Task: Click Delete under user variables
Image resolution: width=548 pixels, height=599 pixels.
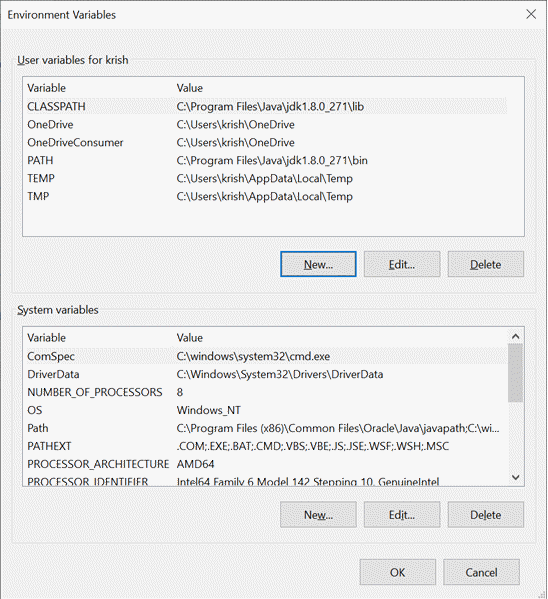Action: point(485,264)
